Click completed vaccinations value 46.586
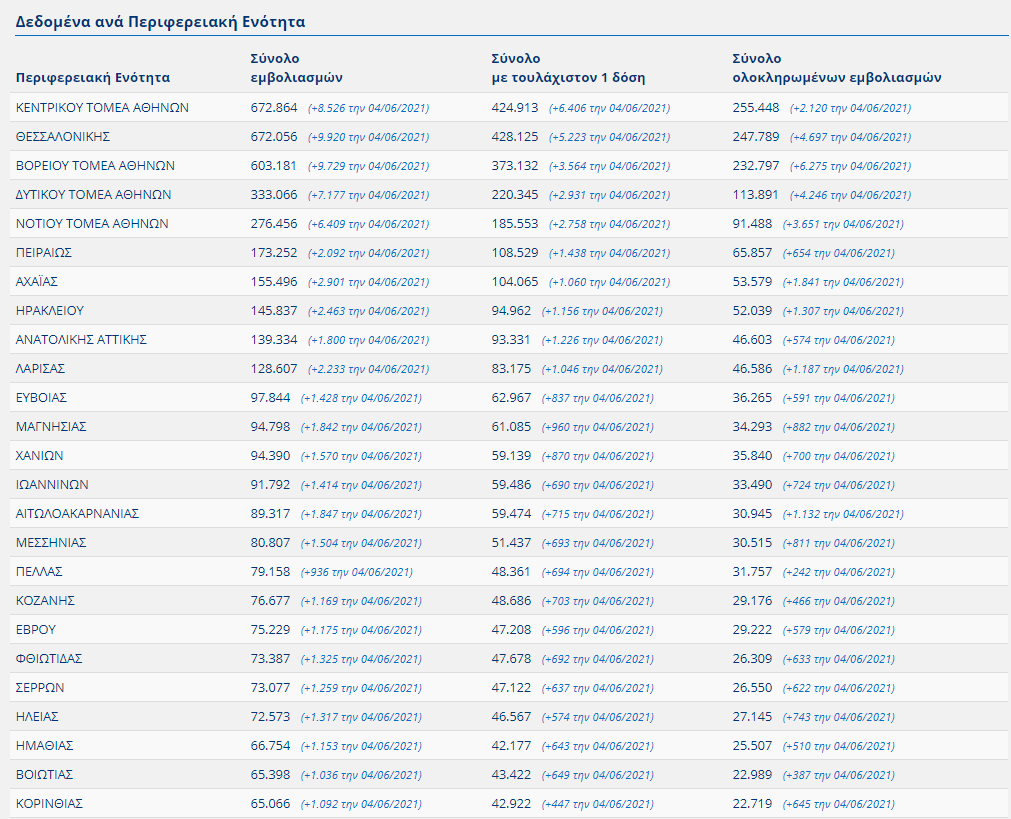The image size is (1011, 819). click(752, 369)
